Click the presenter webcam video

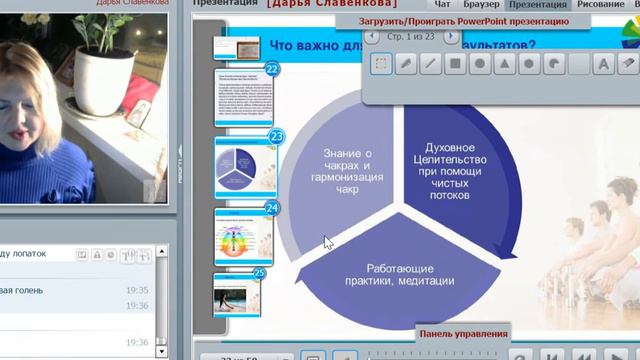point(84,108)
